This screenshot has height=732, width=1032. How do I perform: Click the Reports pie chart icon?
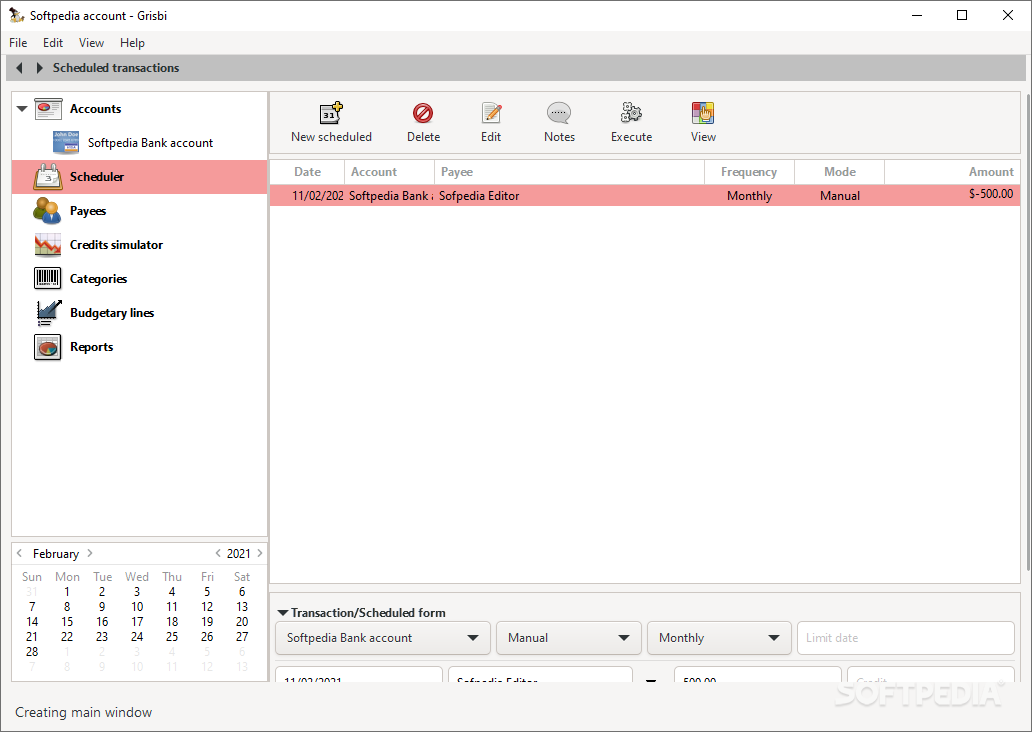[x=47, y=347]
